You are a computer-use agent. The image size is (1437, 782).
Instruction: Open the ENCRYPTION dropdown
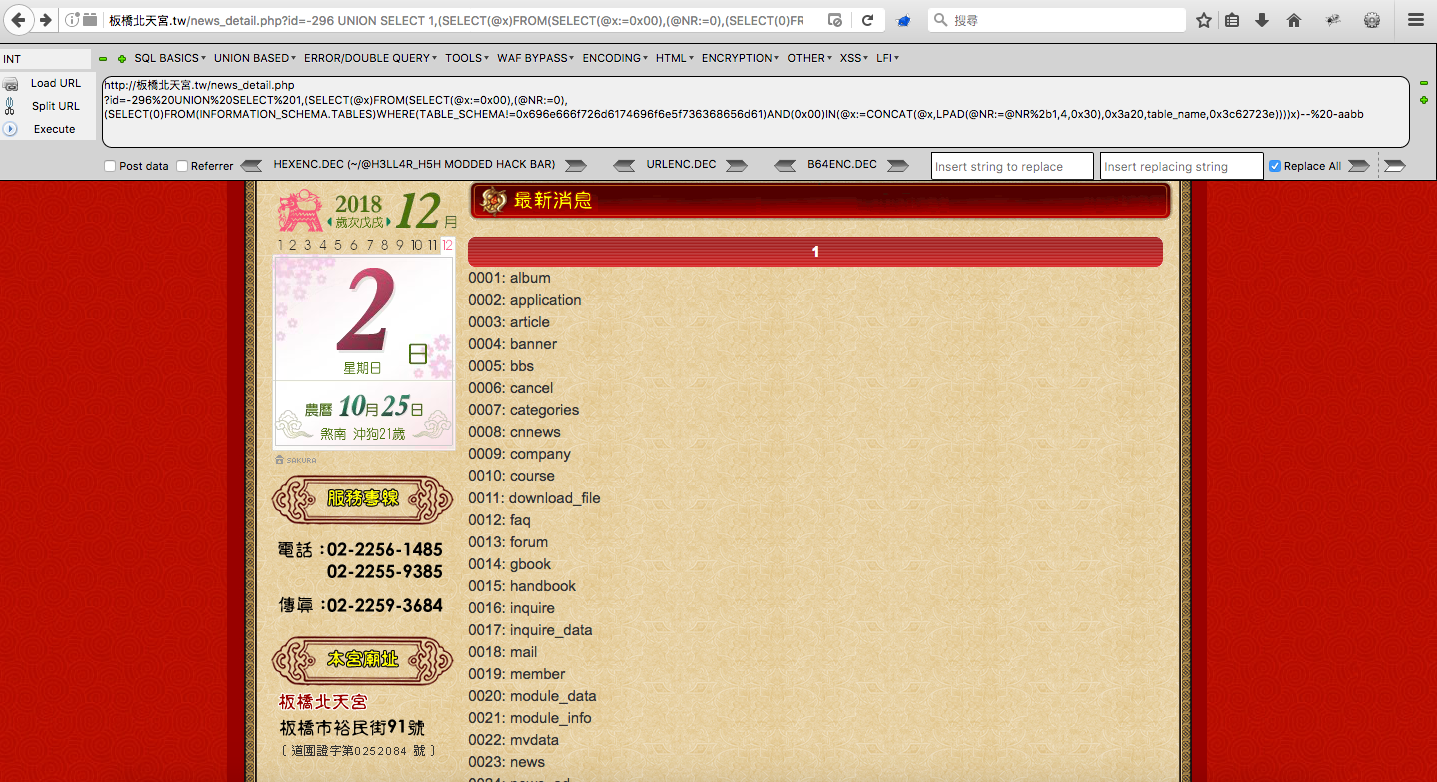pos(740,58)
